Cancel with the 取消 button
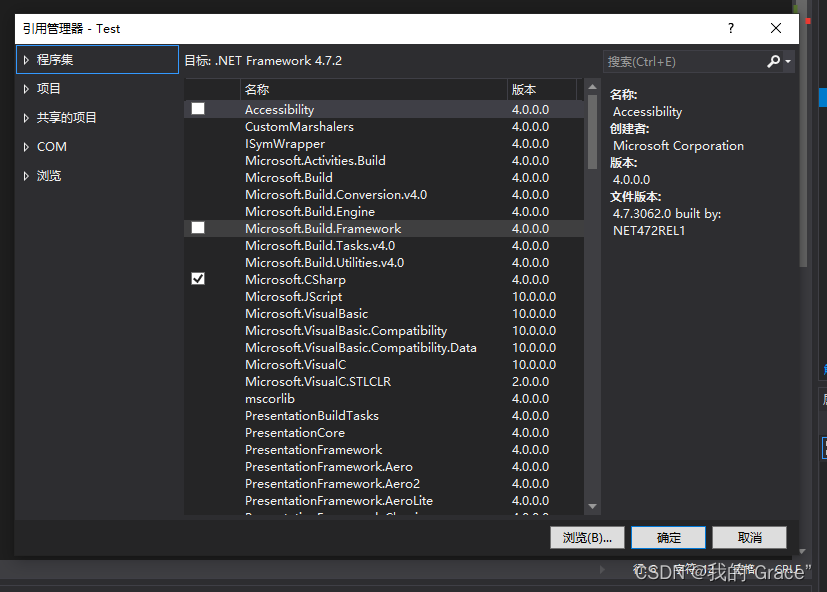 (x=749, y=538)
